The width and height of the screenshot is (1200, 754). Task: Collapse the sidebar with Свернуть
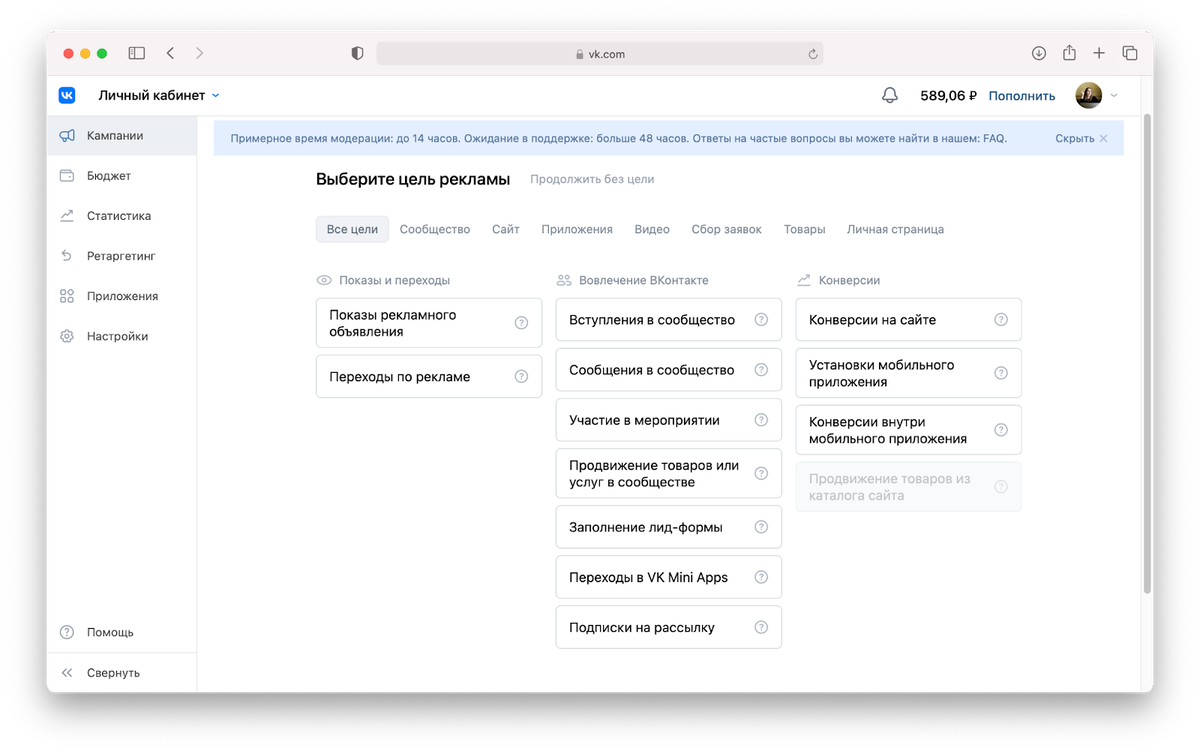coord(115,672)
